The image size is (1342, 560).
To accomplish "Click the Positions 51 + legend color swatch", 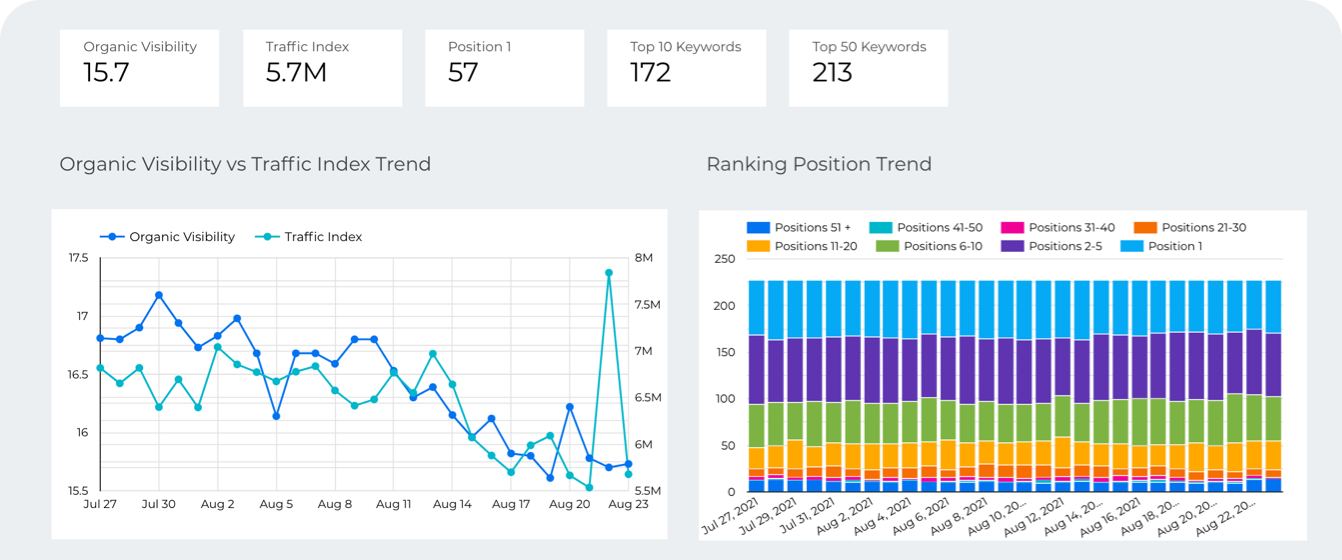I will (x=758, y=228).
